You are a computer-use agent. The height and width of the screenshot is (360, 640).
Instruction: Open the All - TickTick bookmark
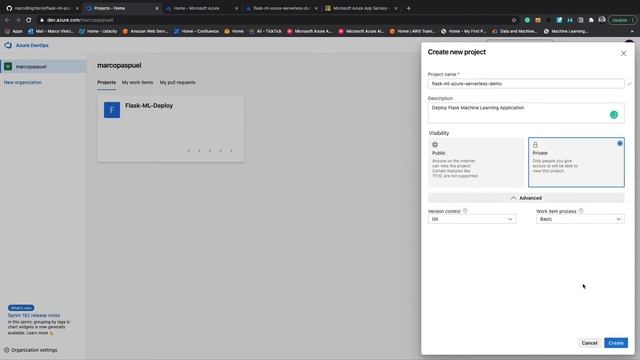tap(265, 31)
